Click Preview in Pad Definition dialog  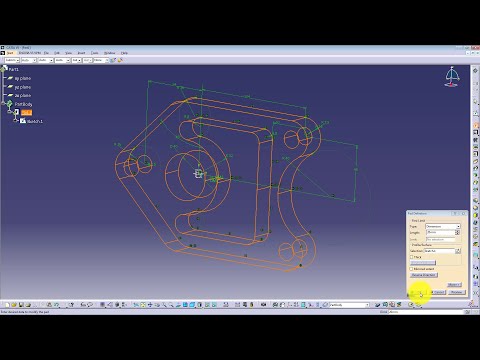click(457, 292)
